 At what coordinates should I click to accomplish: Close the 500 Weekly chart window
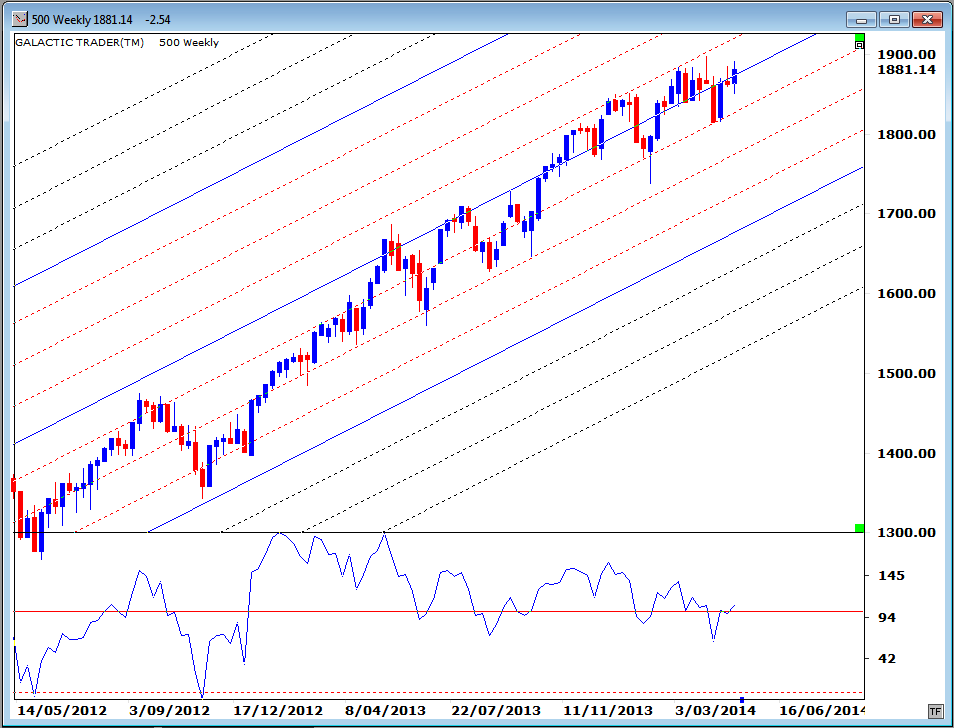pos(927,19)
